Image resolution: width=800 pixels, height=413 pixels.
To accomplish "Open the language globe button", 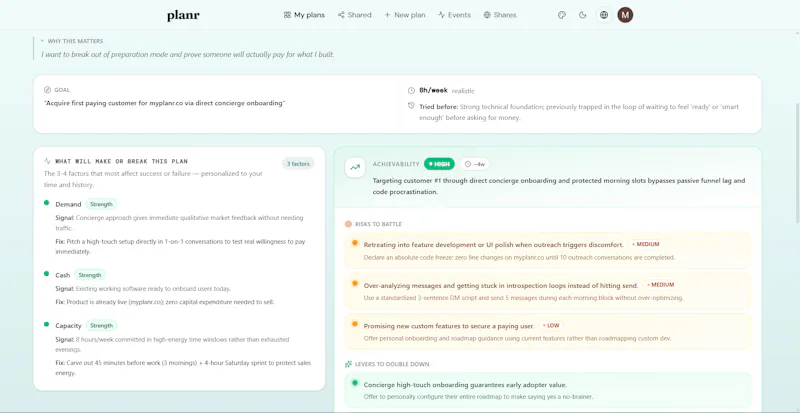I will pyautogui.click(x=604, y=15).
